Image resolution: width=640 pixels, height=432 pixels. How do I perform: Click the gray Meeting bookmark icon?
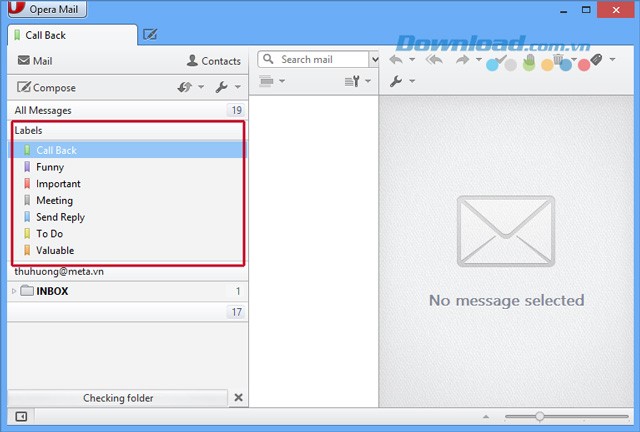point(27,200)
